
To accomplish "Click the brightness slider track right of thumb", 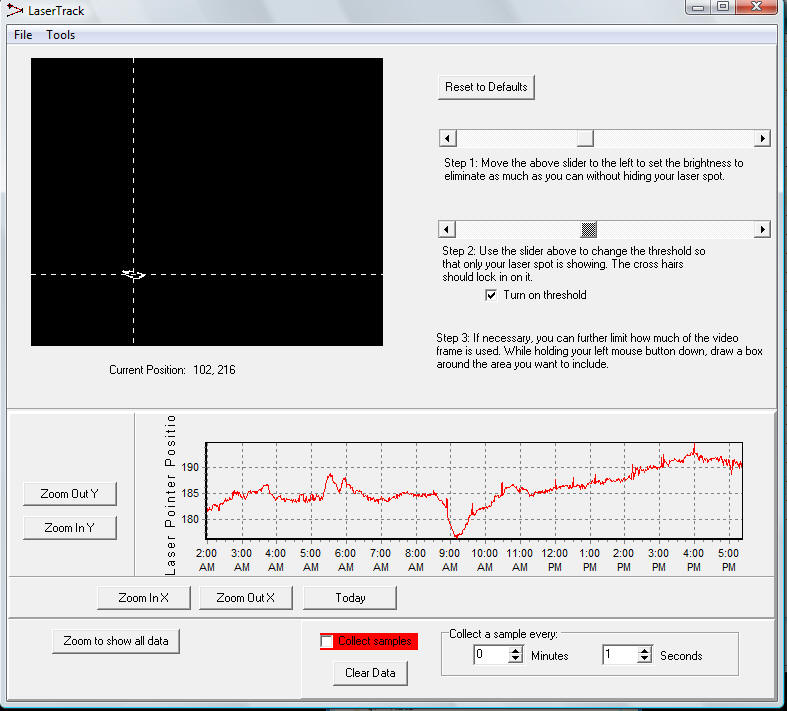I will point(674,138).
